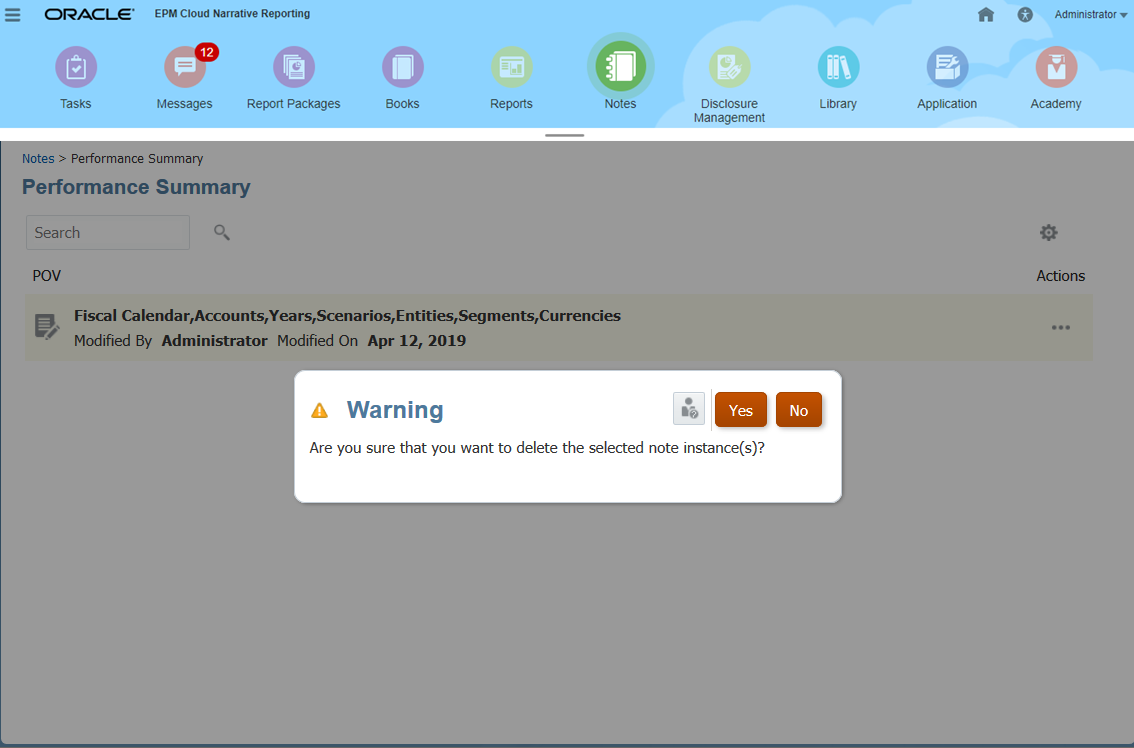Open the Tasks icon

76,67
